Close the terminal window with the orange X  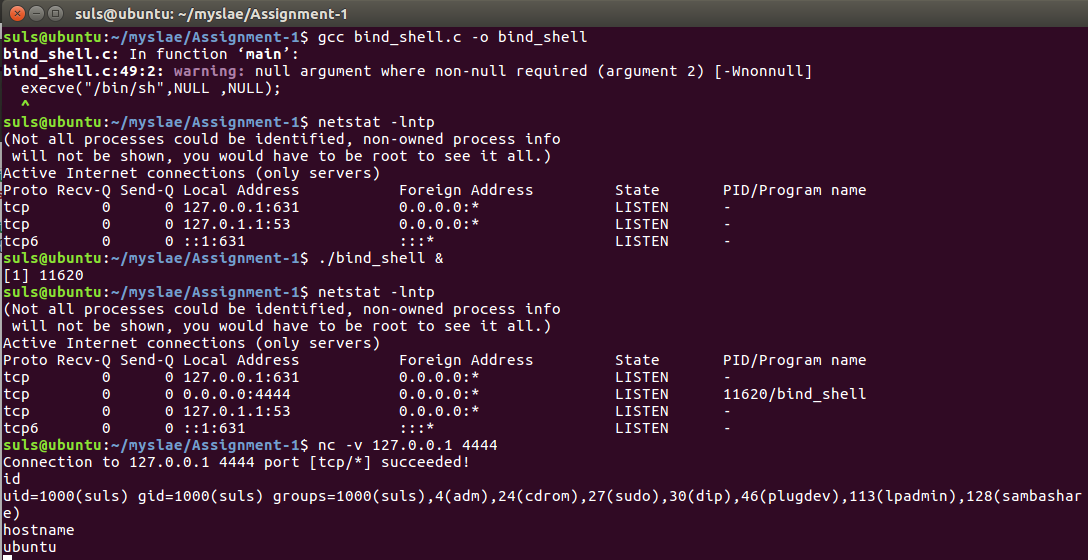point(17,13)
